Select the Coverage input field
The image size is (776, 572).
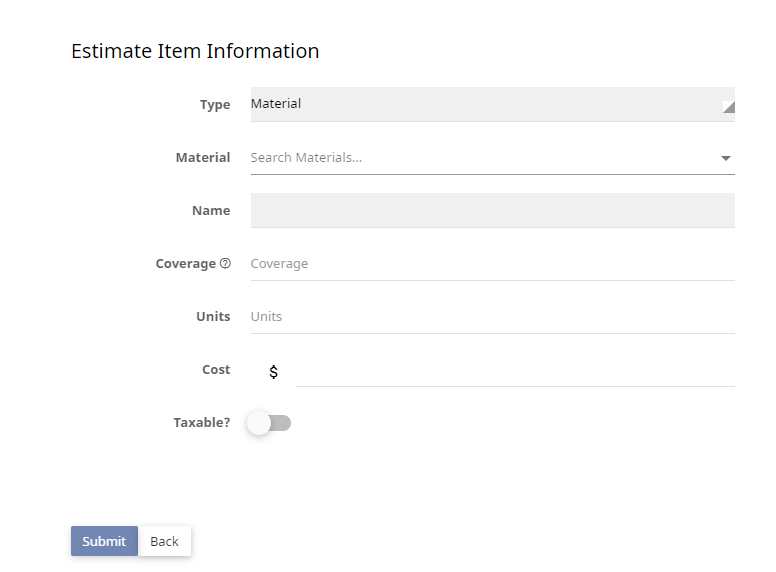492,264
